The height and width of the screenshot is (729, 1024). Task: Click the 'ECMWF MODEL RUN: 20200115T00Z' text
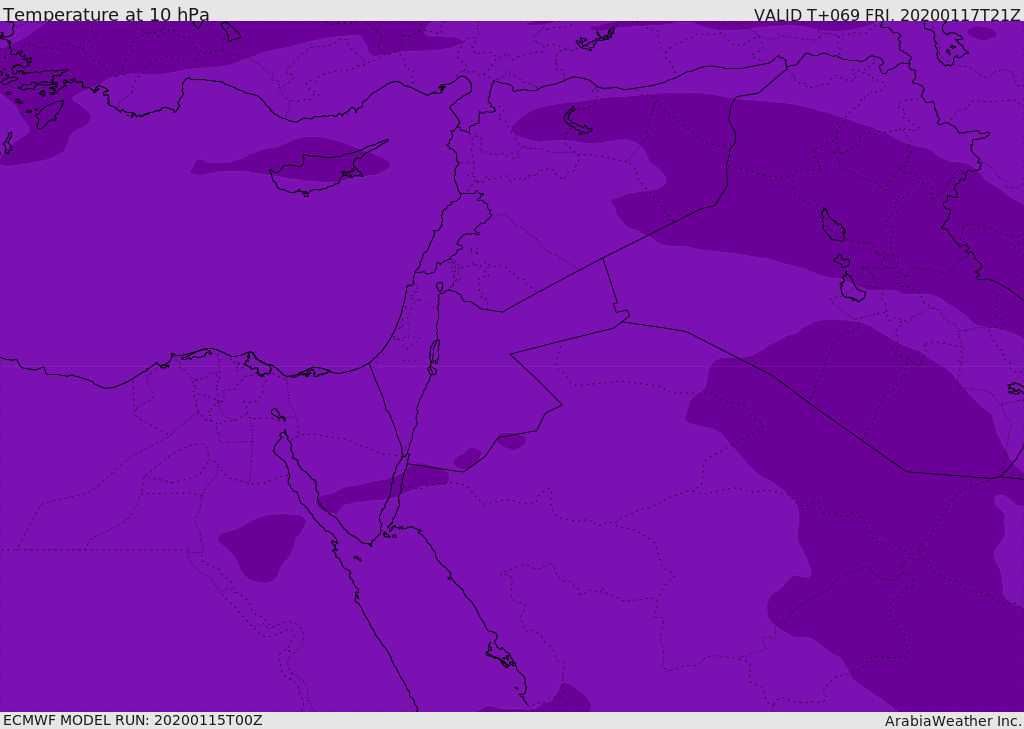133,720
